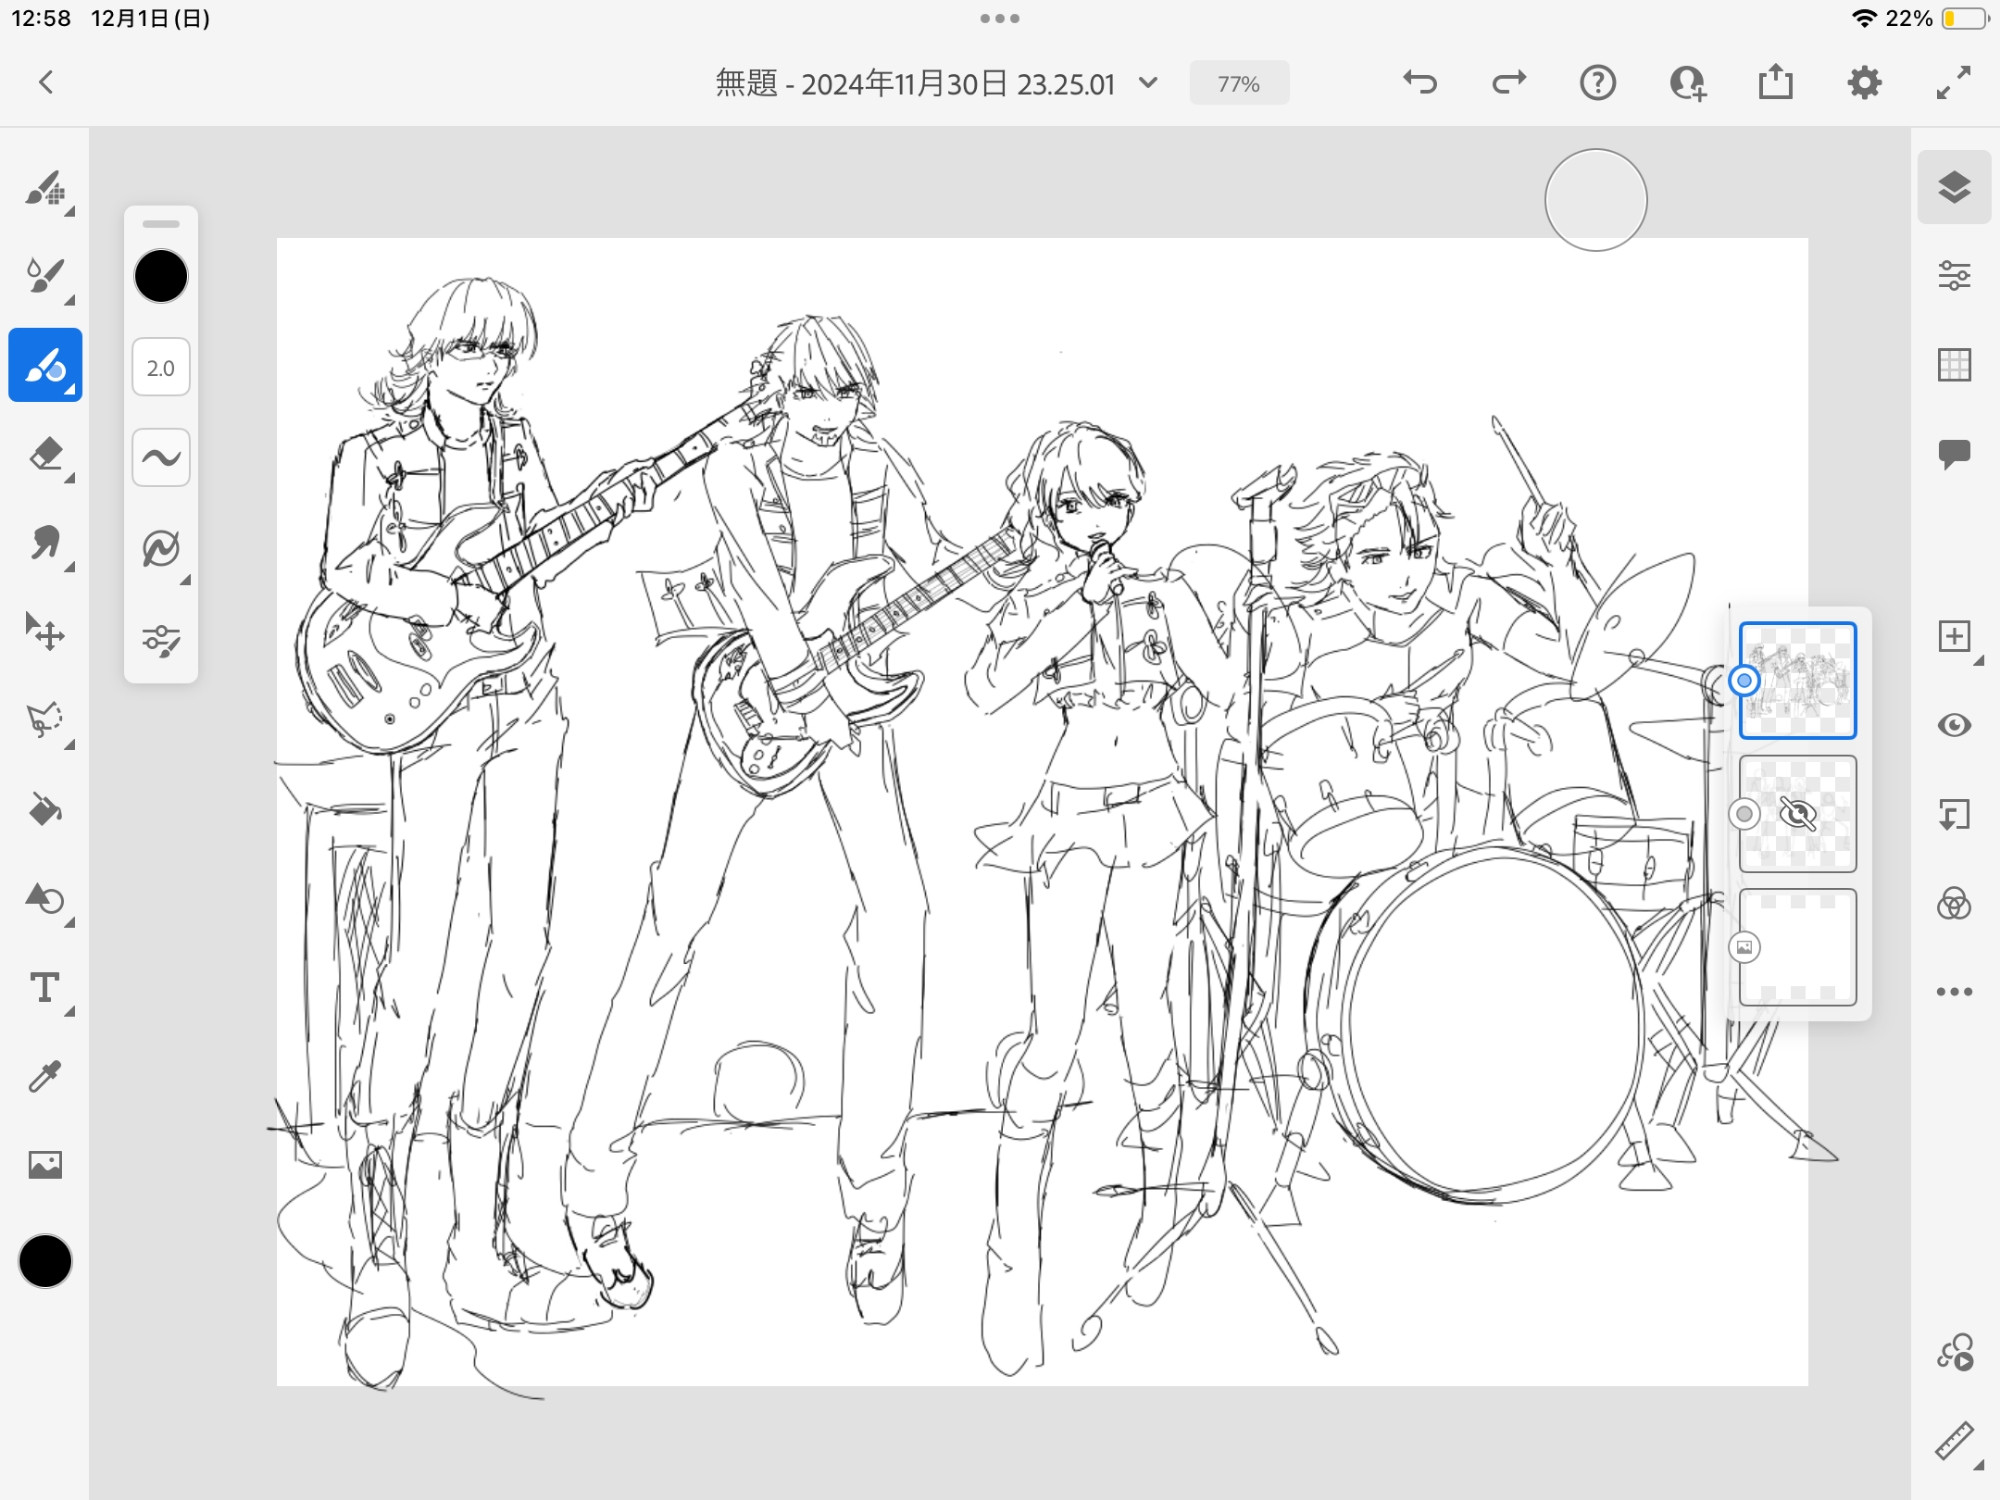Select the pixel brush tool
Image resolution: width=2000 pixels, height=1500 pixels.
45,188
